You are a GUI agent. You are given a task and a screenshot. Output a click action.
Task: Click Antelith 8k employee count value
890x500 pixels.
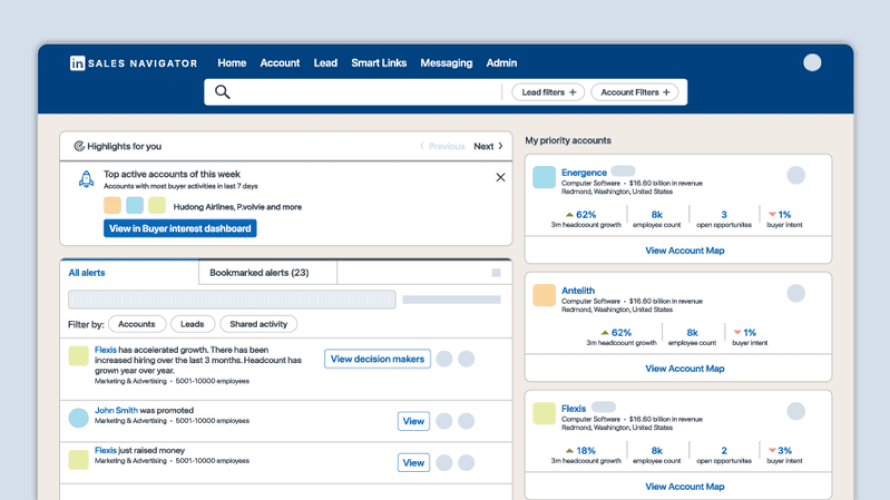692,333
